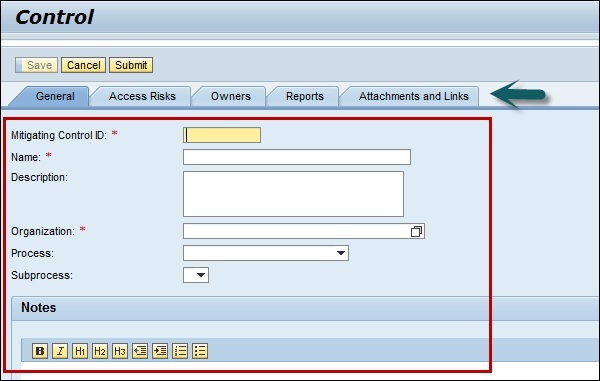
Task: Open Organization value help icon
Action: (416, 231)
